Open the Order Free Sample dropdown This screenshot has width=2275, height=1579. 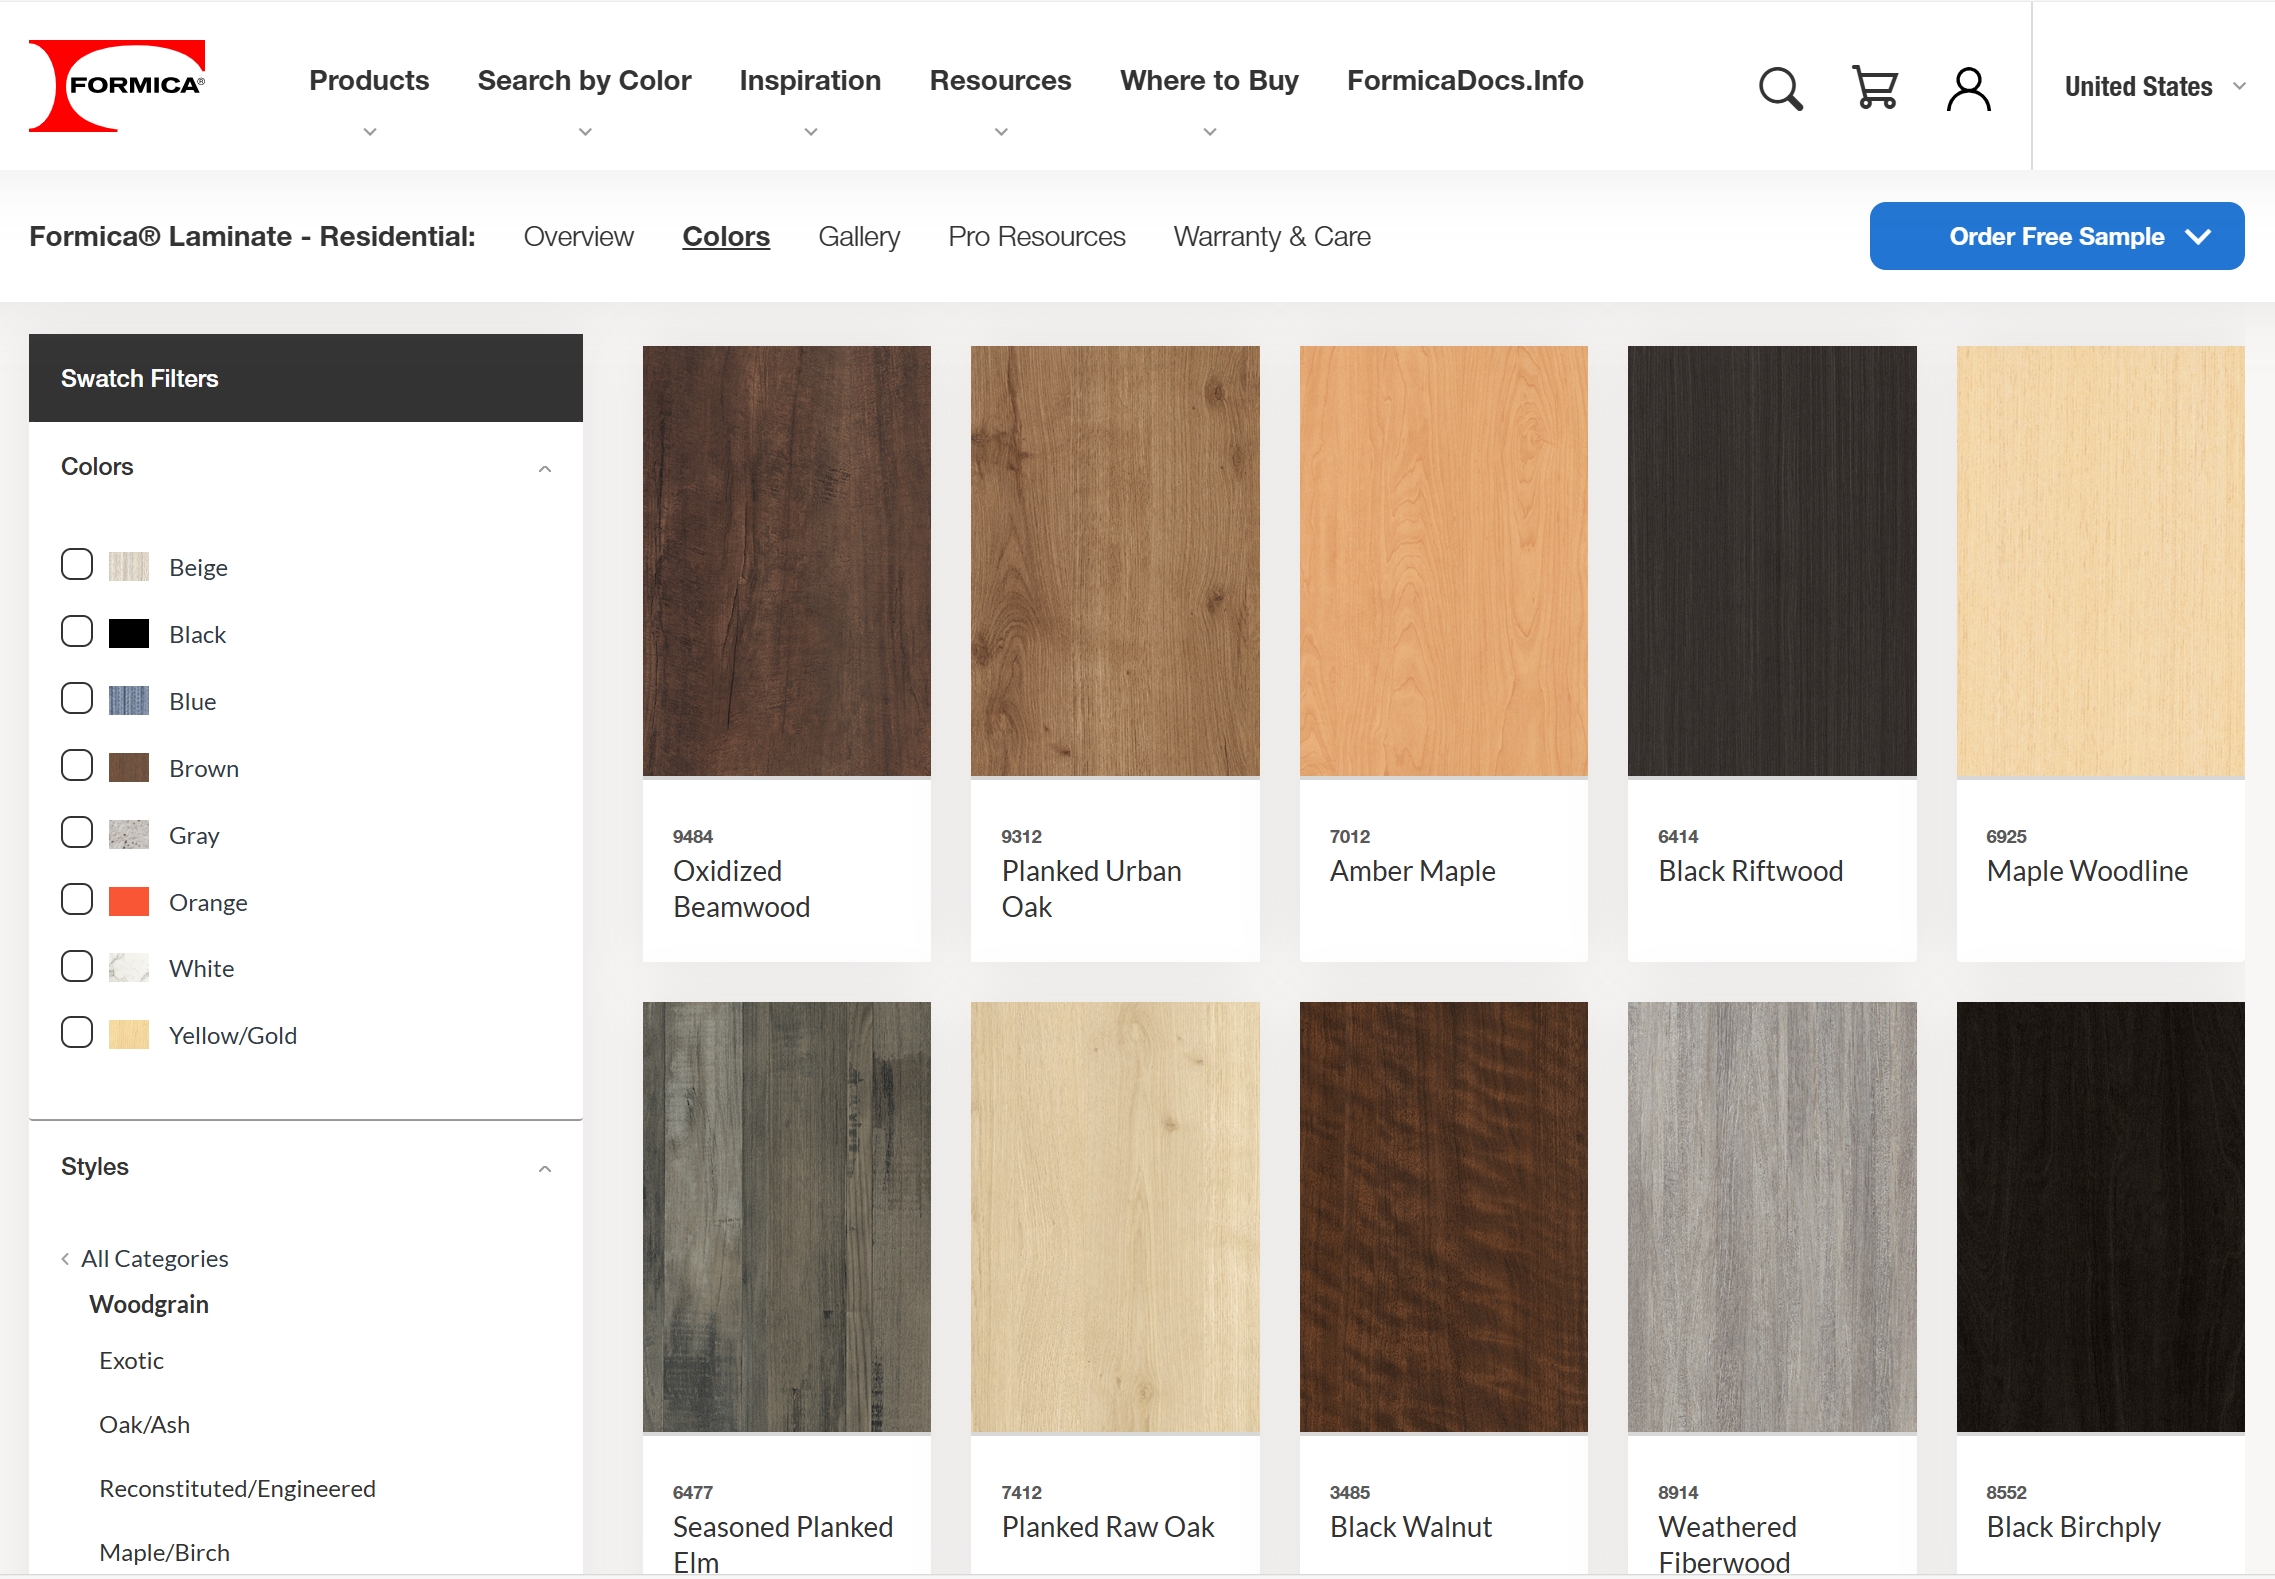coord(2057,236)
